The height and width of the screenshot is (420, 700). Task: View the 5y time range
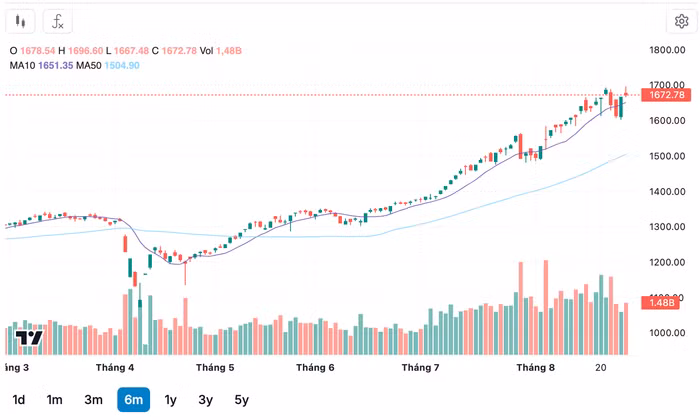pos(241,400)
